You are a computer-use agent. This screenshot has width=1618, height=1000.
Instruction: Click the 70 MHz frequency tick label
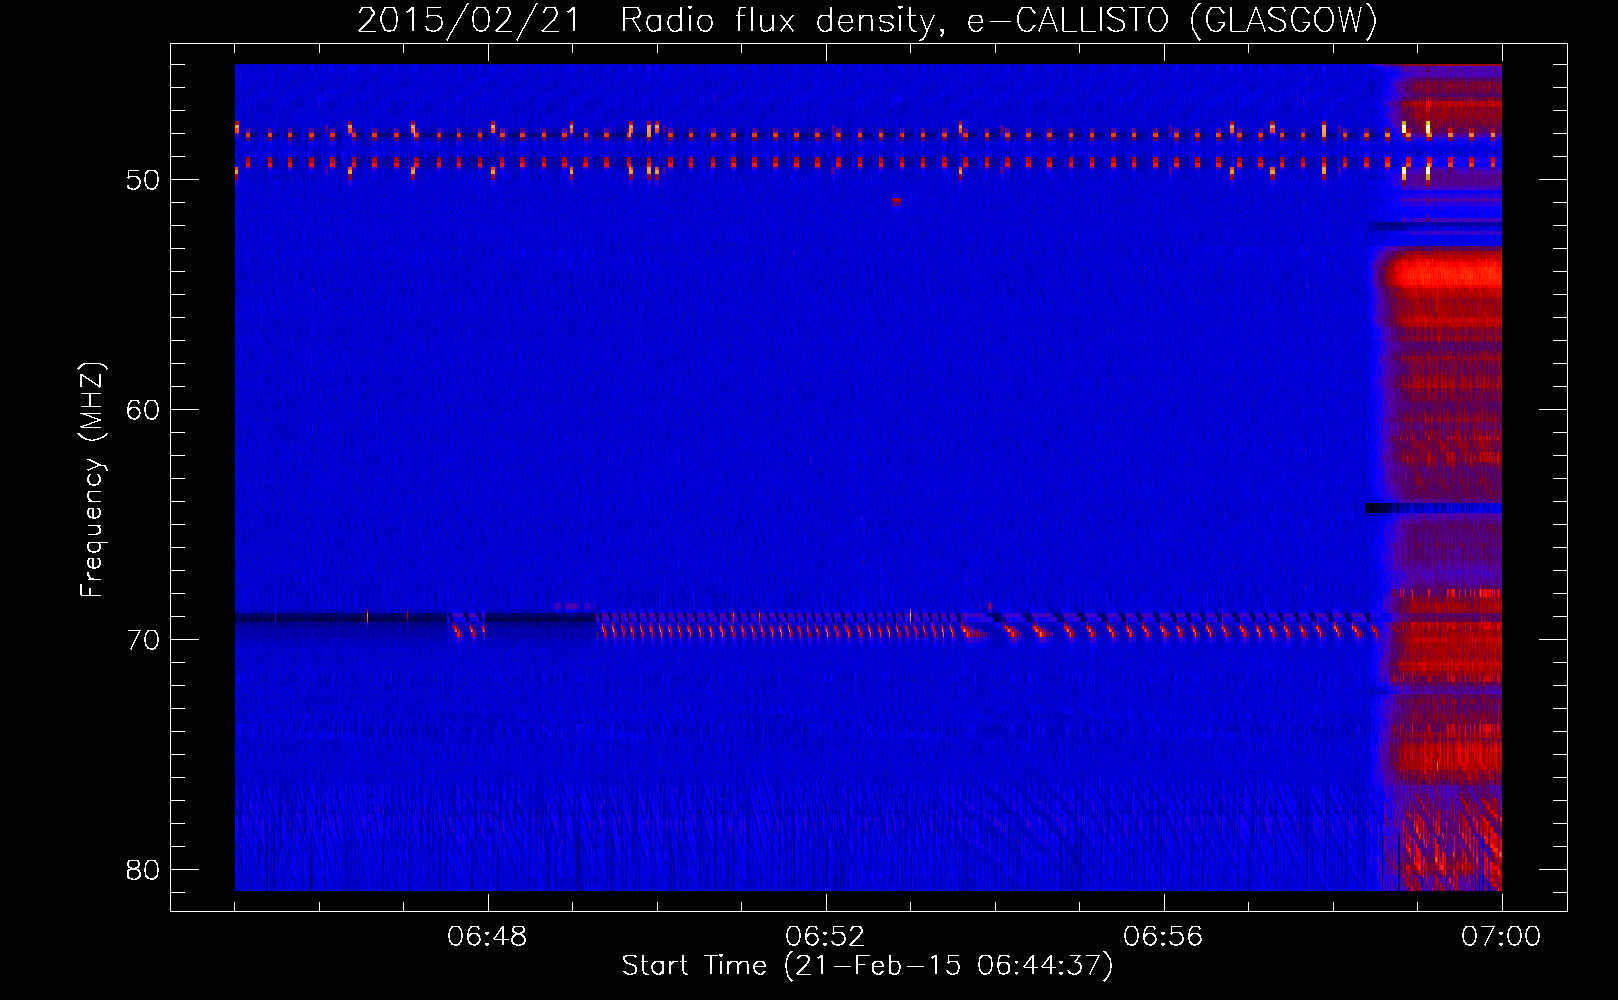[143, 640]
